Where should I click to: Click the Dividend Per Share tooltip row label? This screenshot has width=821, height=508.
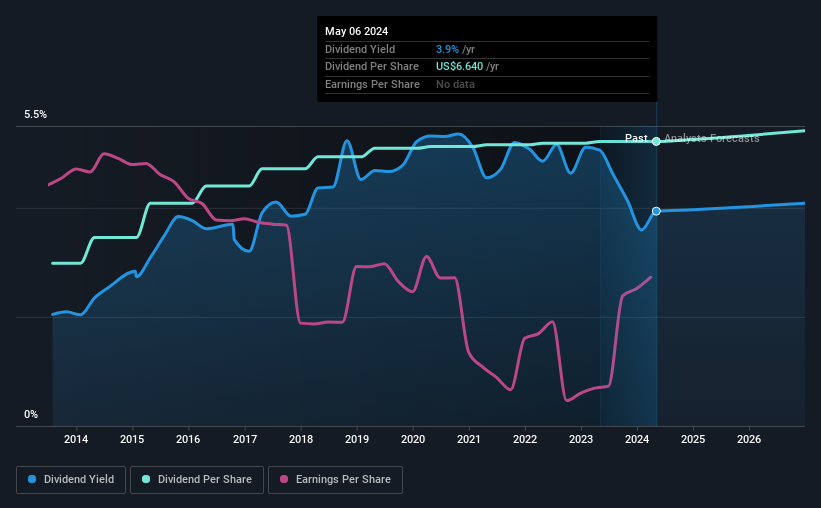coord(372,67)
